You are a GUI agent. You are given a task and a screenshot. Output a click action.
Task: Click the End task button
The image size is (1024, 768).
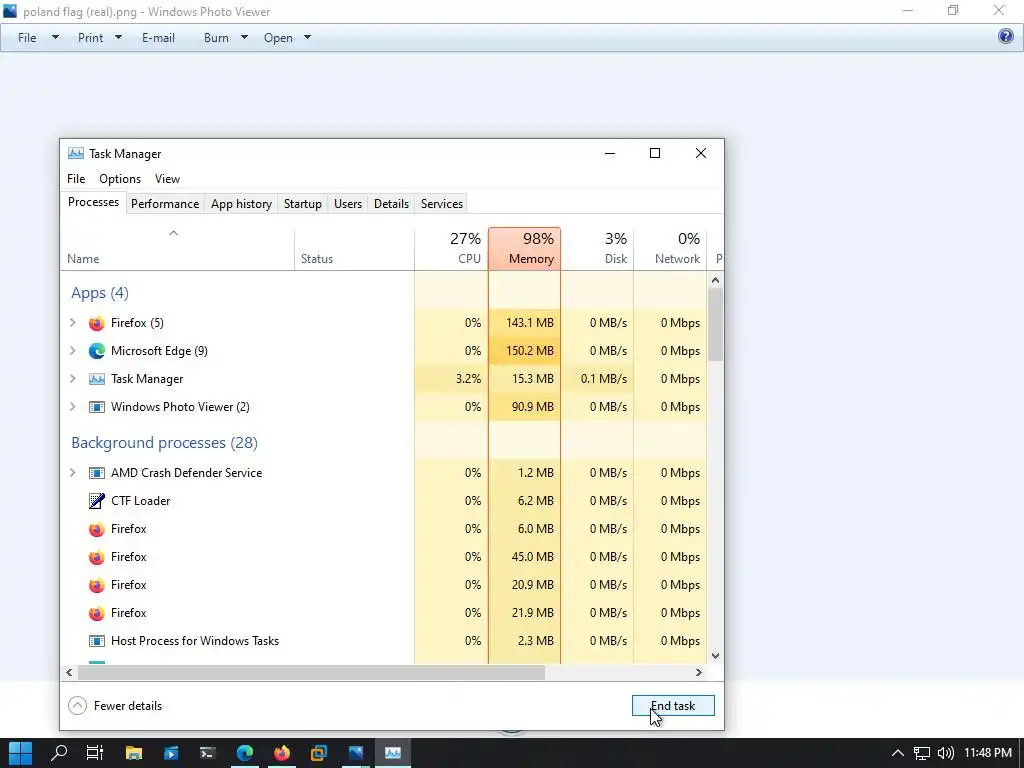click(x=673, y=706)
